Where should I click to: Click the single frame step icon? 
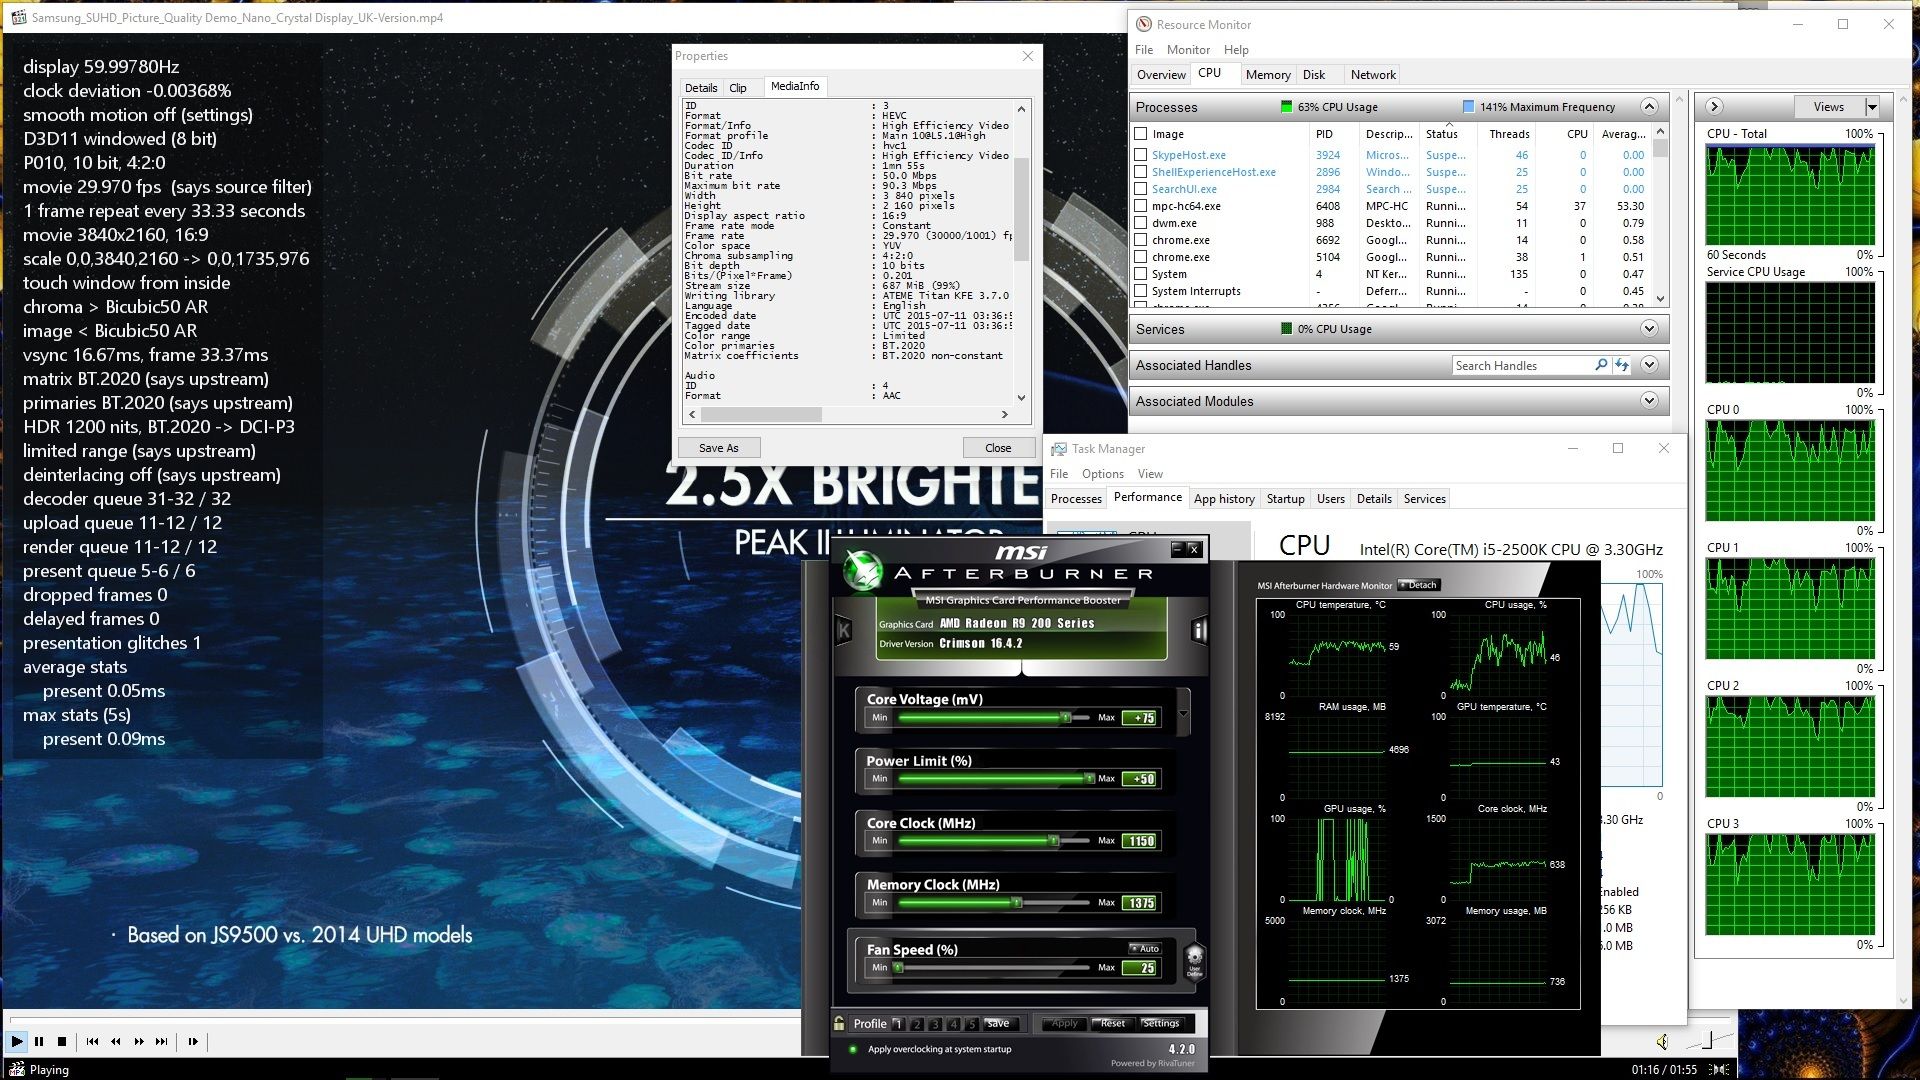tap(193, 1041)
